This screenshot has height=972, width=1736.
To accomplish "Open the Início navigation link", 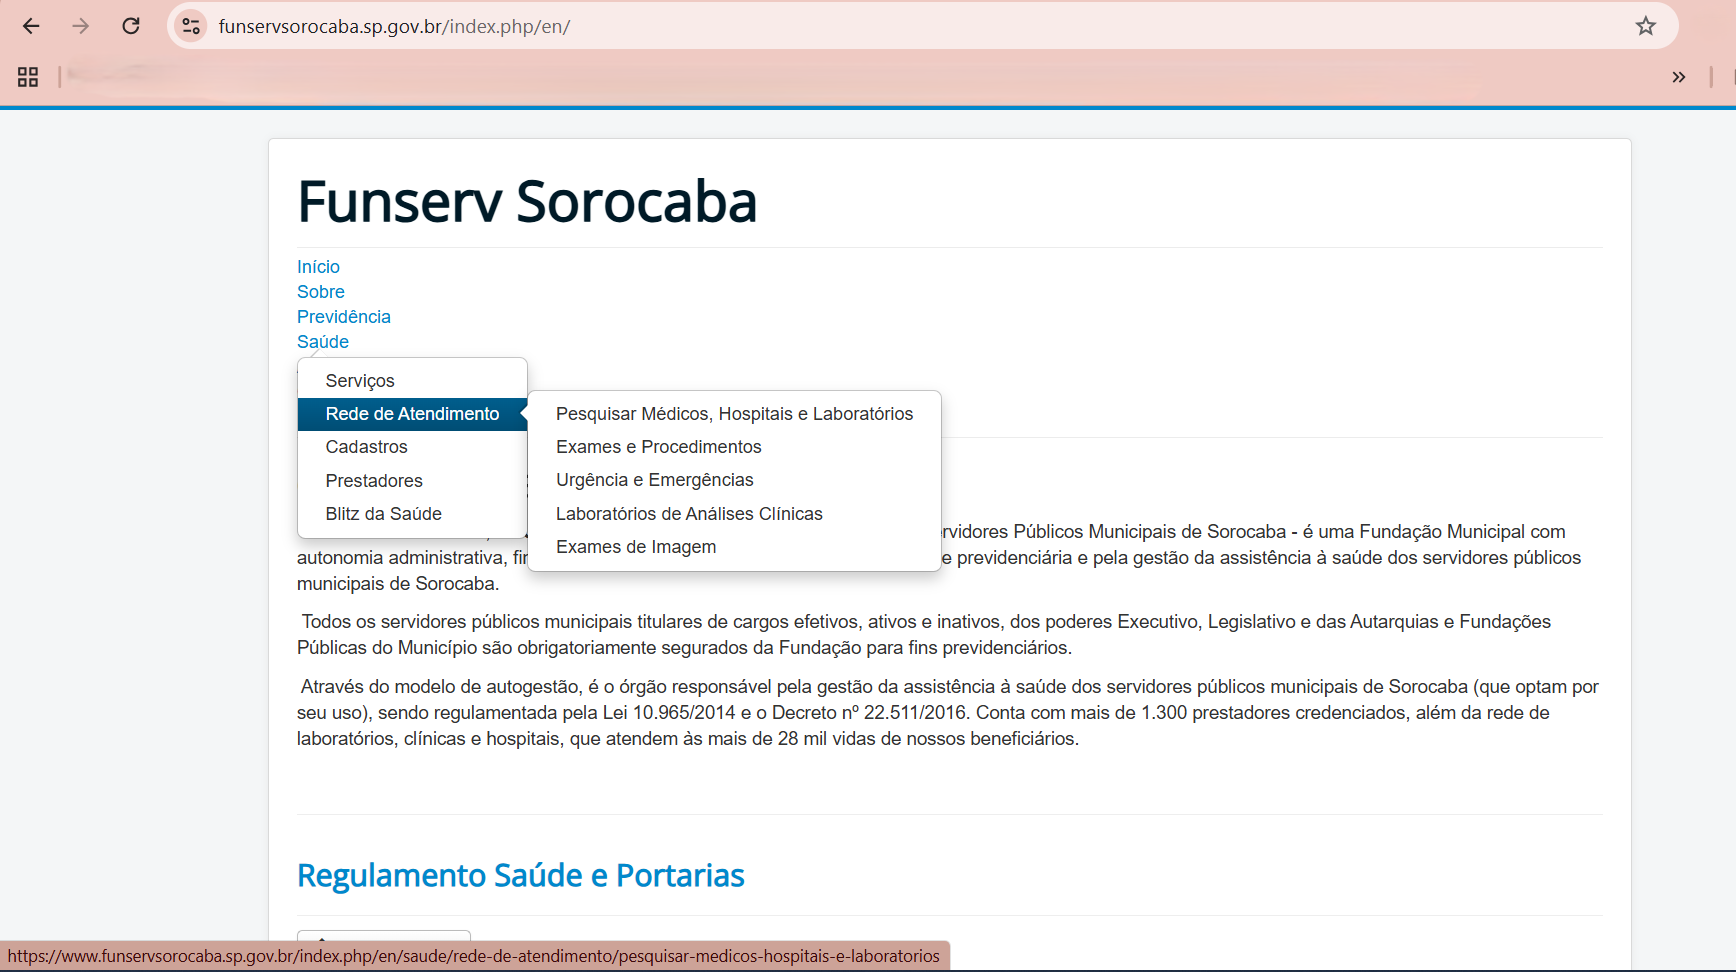I will (x=318, y=267).
